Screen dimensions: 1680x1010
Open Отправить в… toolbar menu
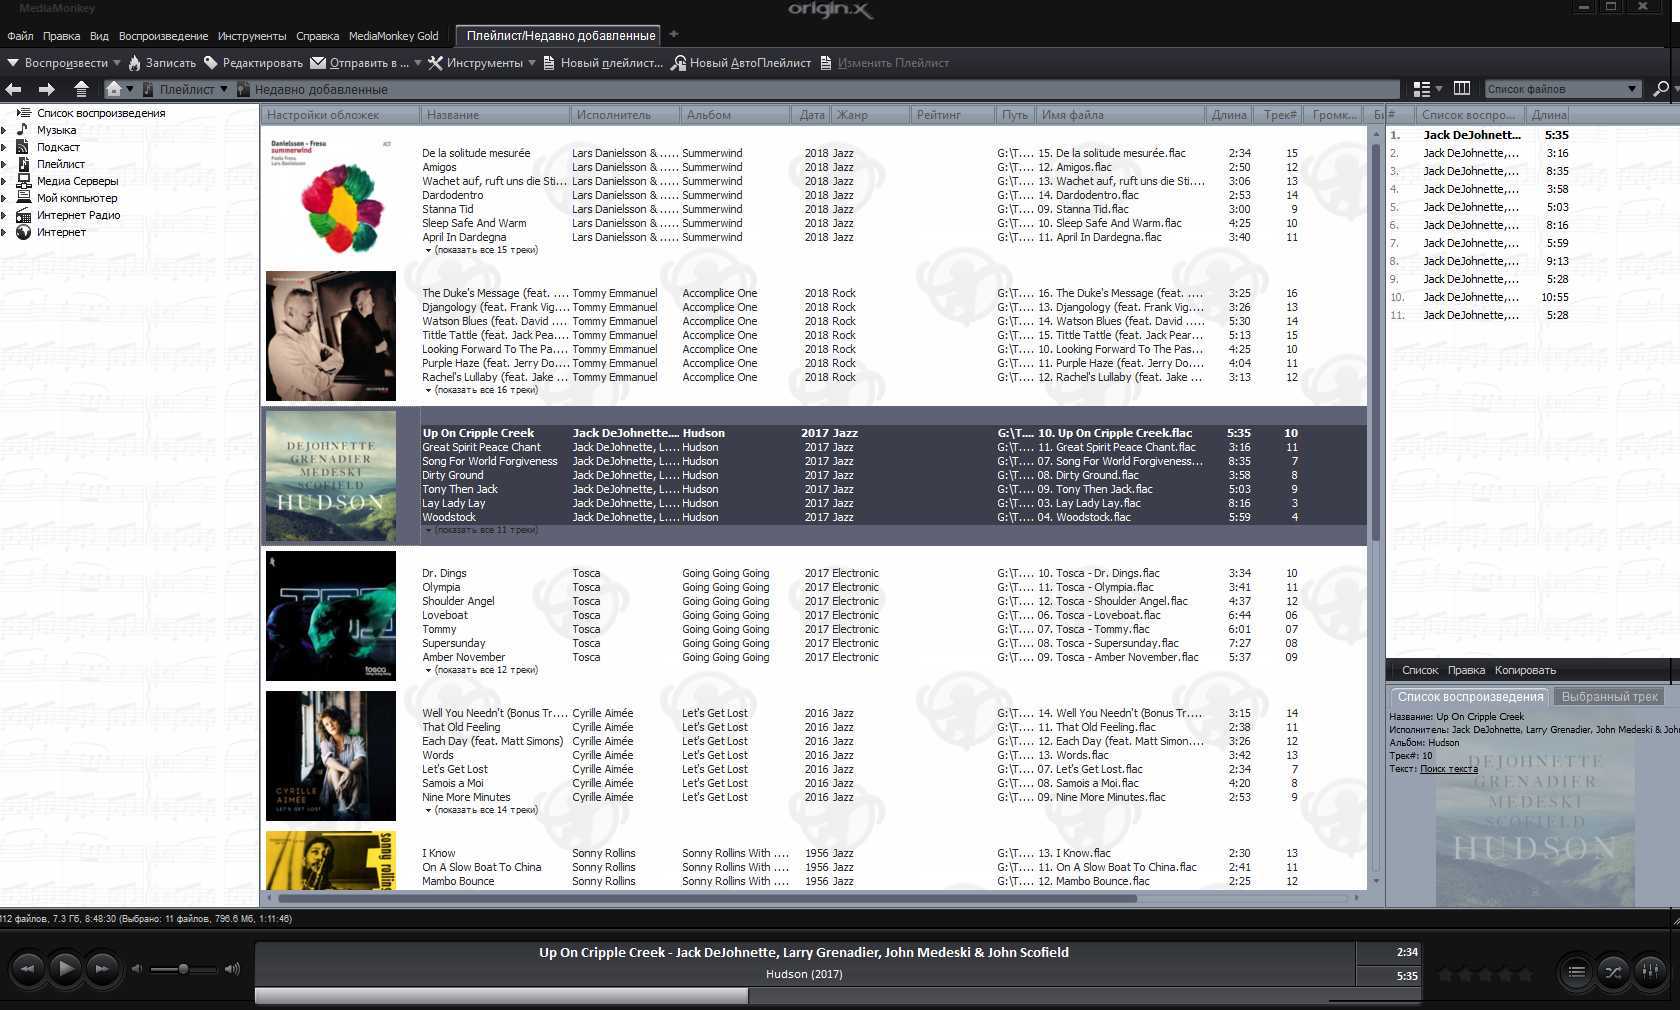pyautogui.click(x=366, y=62)
